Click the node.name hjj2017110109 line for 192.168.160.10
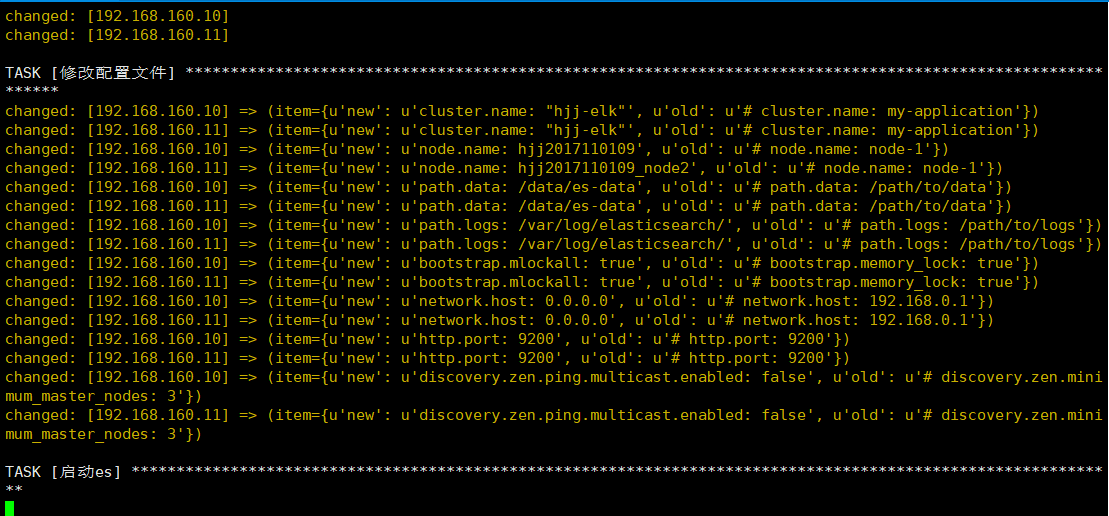This screenshot has height=516, width=1109. pos(477,149)
